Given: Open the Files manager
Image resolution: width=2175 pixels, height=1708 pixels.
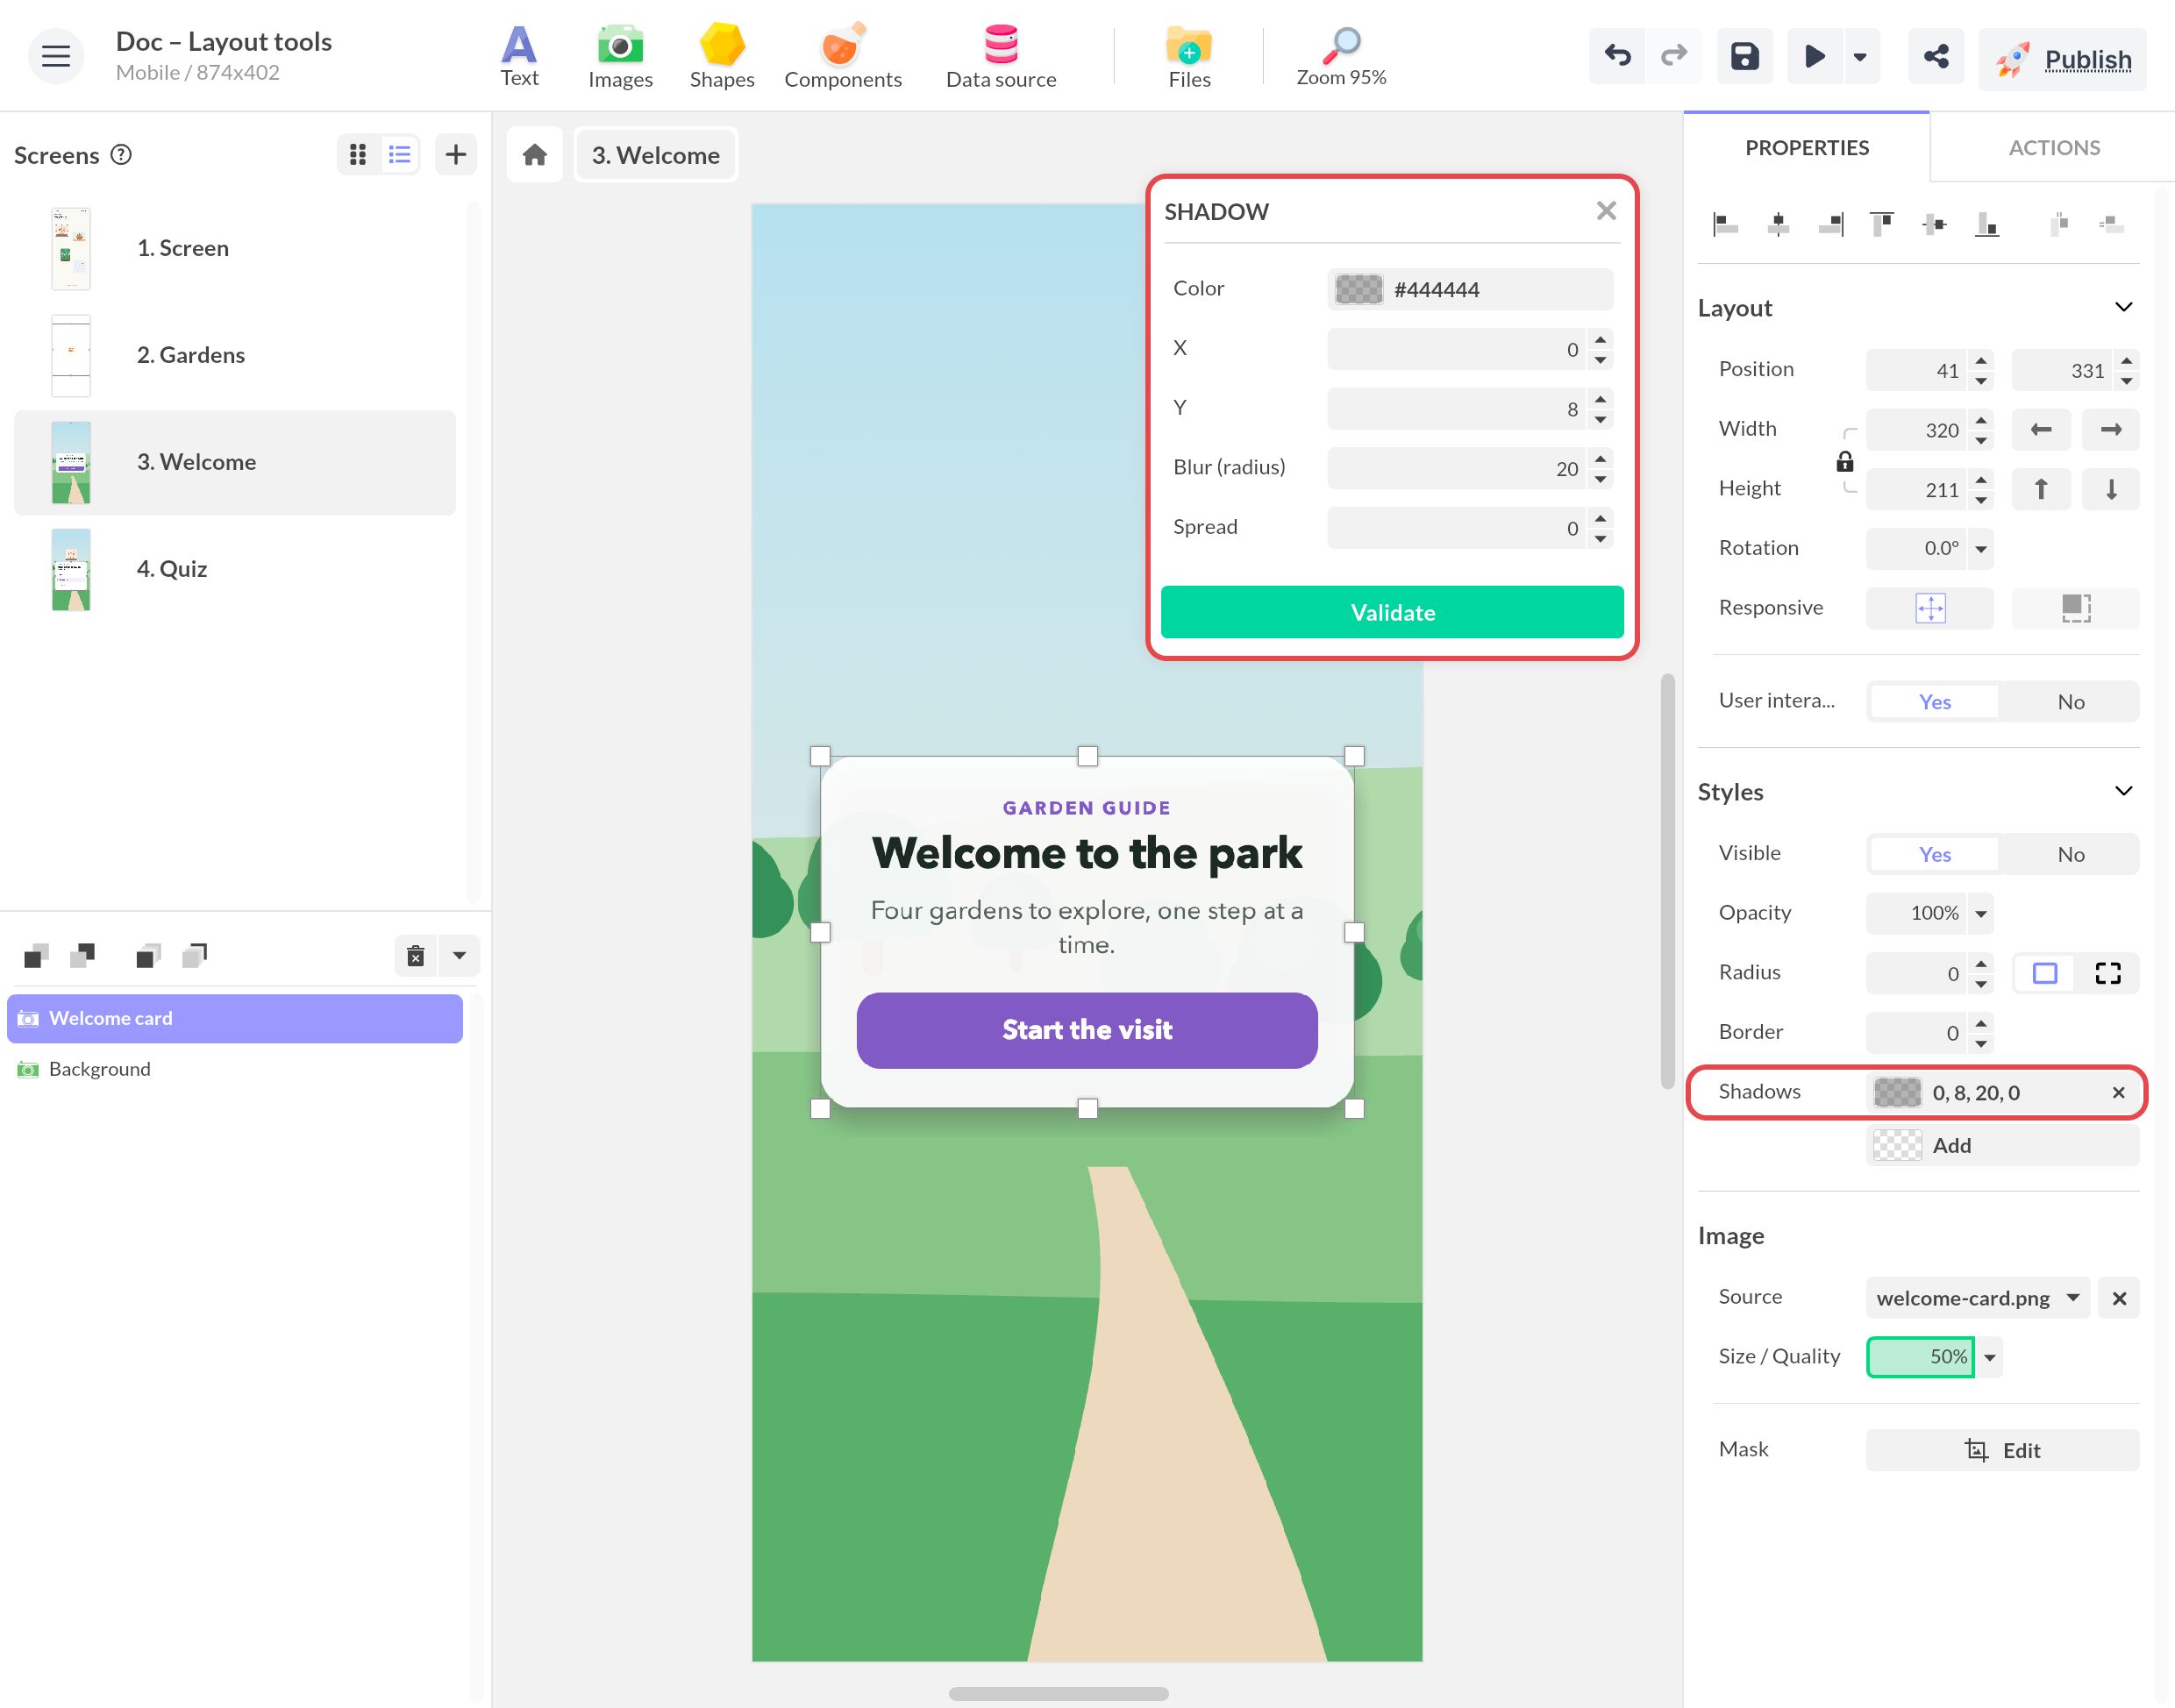Looking at the screenshot, I should coord(1188,57).
